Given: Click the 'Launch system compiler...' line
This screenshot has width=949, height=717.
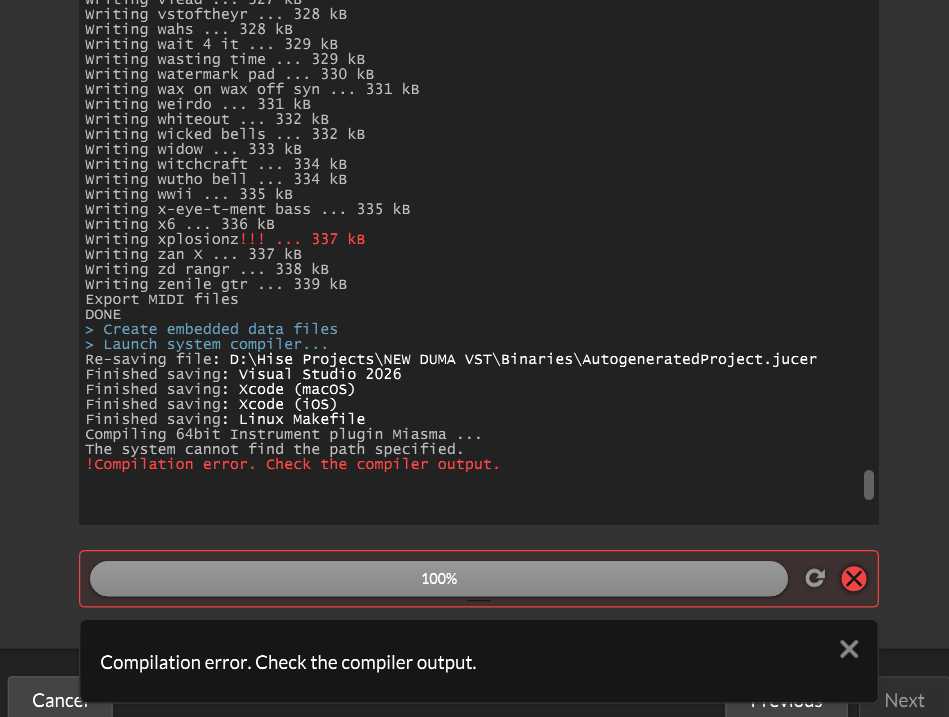Looking at the screenshot, I should (206, 344).
